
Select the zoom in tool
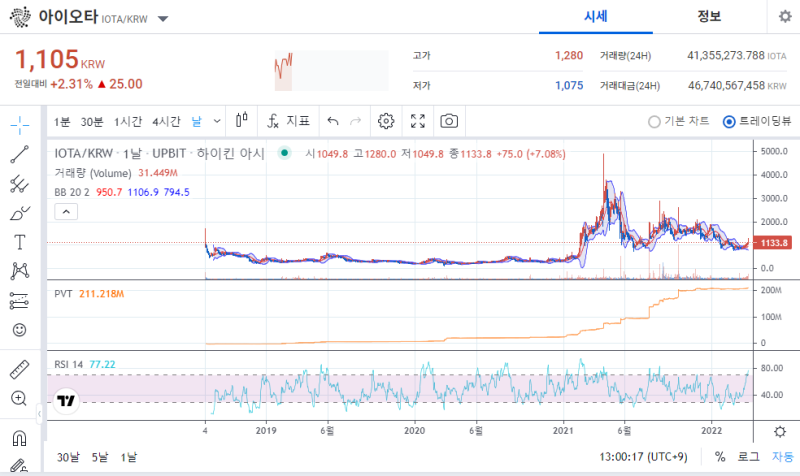(x=20, y=398)
